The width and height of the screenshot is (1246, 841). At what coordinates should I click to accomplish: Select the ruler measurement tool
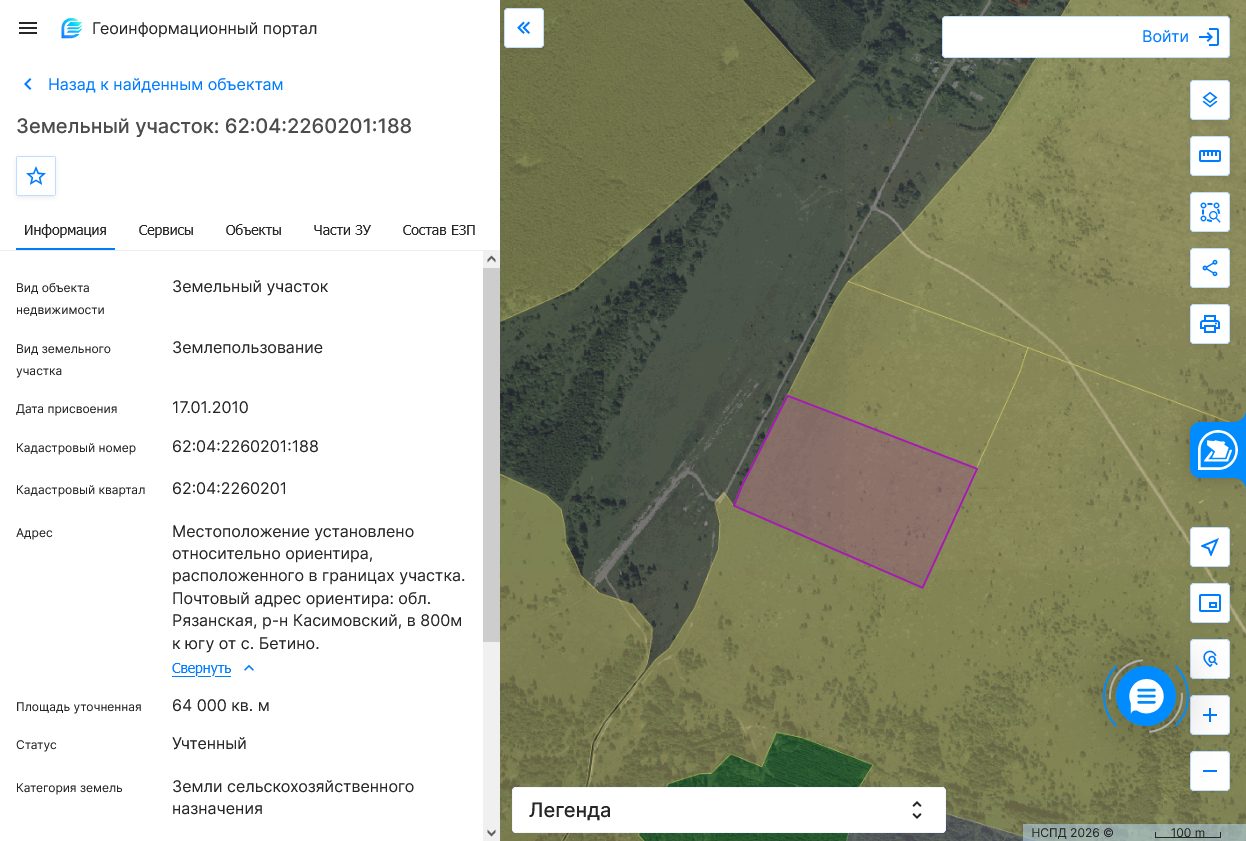[1210, 156]
